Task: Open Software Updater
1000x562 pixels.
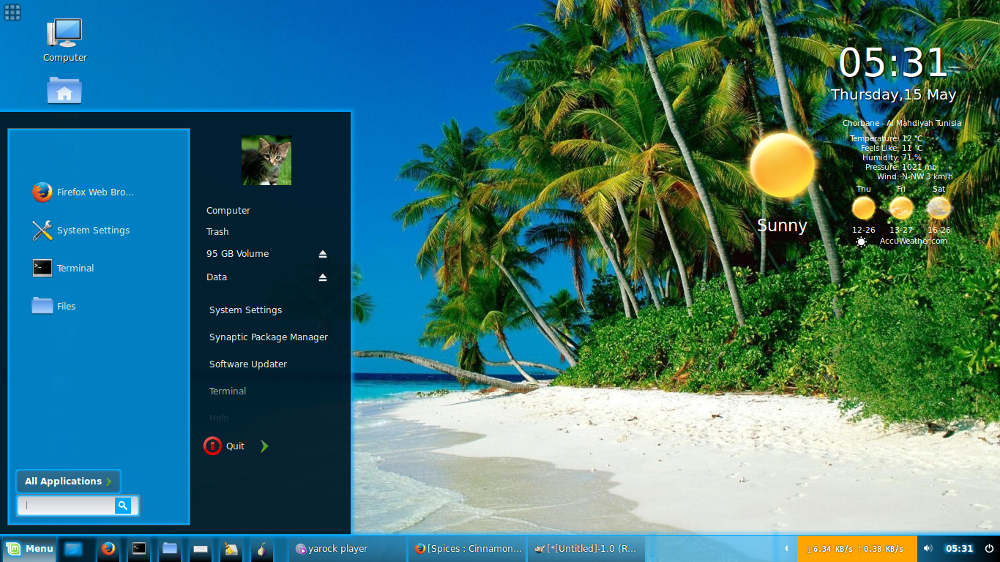Action: coord(248,364)
